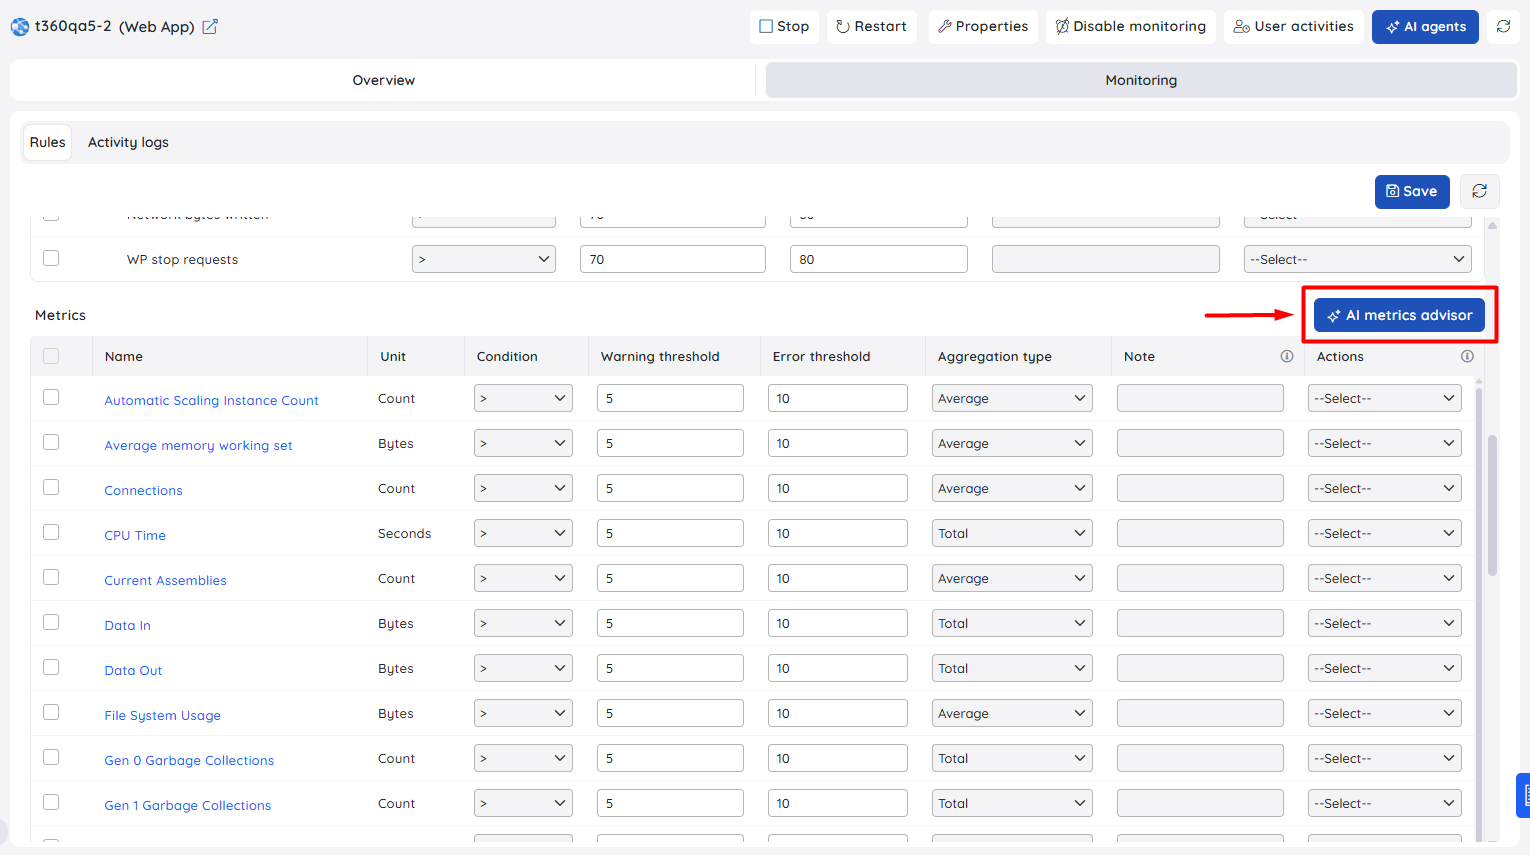Click the web app globe icon
Screen dimensions: 1530x855
coord(20,27)
